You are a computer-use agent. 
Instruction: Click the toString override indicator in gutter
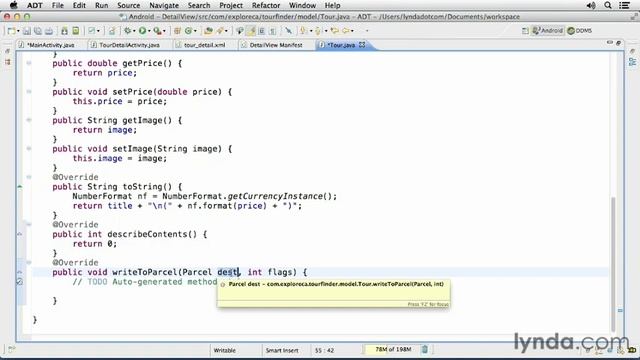(x=20, y=187)
